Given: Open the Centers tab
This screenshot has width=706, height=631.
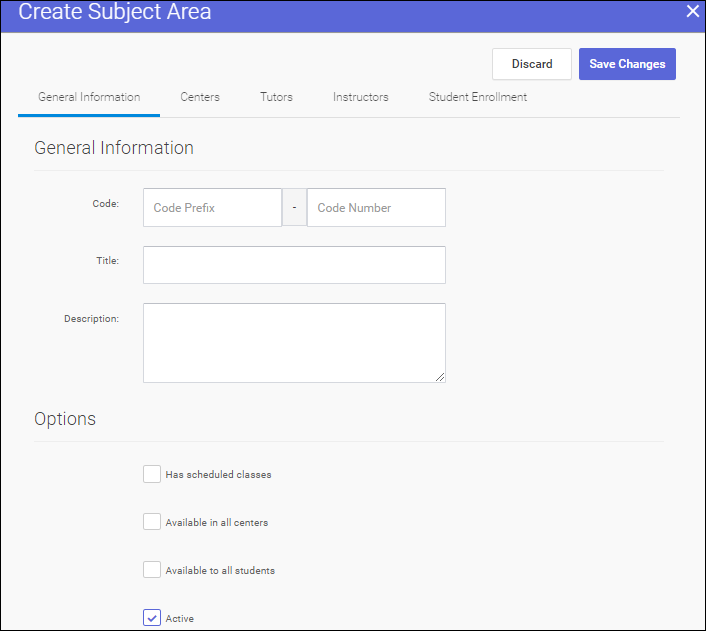Looking at the screenshot, I should tap(200, 97).
